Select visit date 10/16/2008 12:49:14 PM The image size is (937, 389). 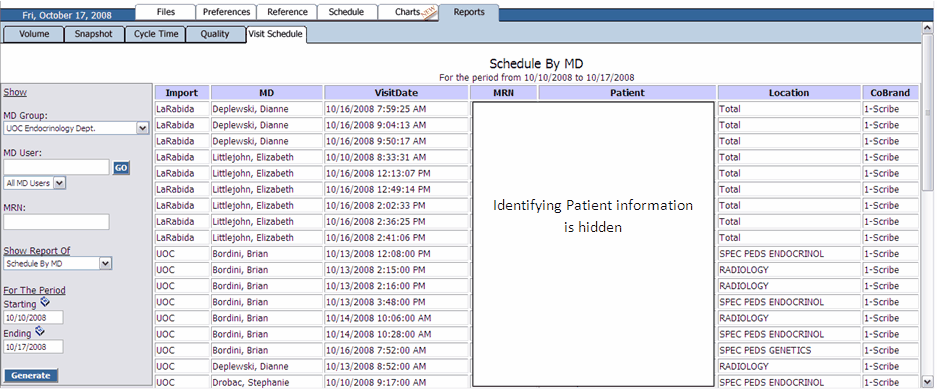[396, 189]
